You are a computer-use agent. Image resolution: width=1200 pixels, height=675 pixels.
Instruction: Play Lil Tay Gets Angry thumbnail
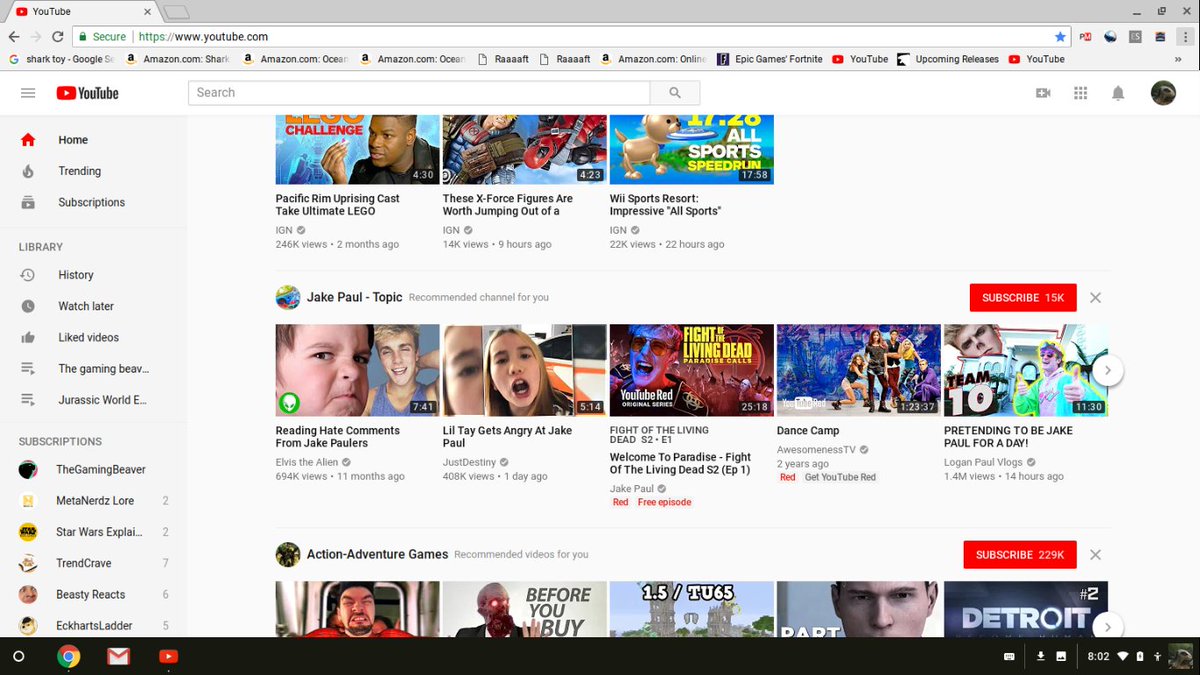[524, 370]
